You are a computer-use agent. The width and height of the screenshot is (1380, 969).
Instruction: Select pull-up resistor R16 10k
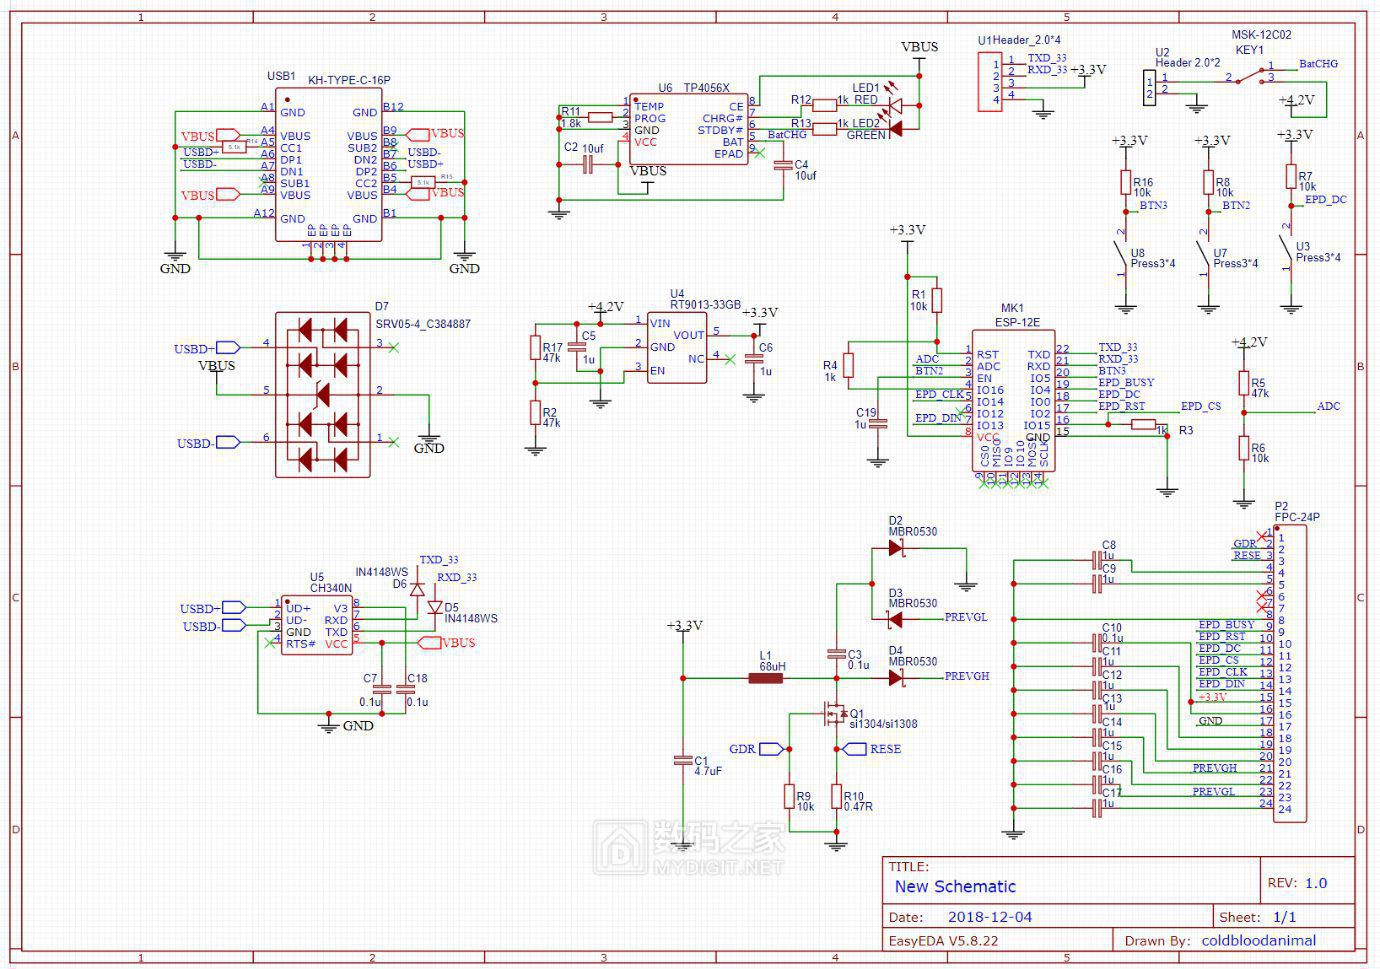1126,182
